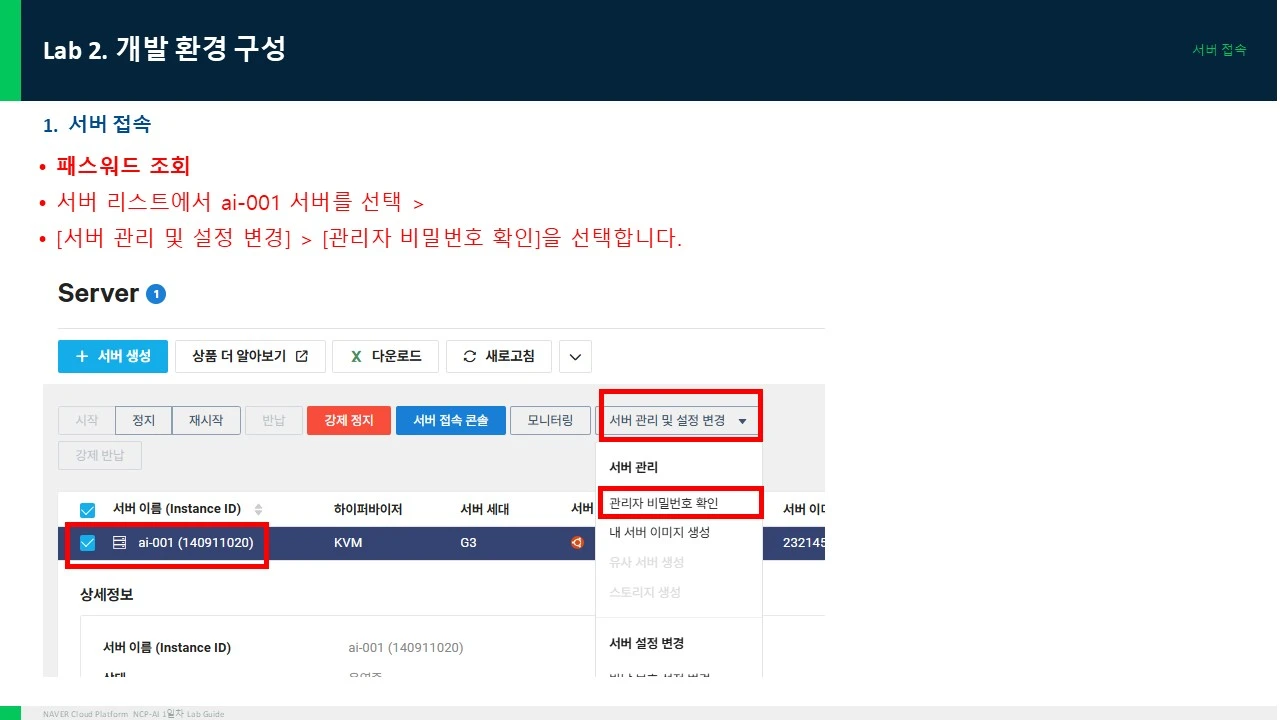1280x720 pixels.
Task: Uncheck the ai-001 server row checkbox
Action: click(87, 543)
